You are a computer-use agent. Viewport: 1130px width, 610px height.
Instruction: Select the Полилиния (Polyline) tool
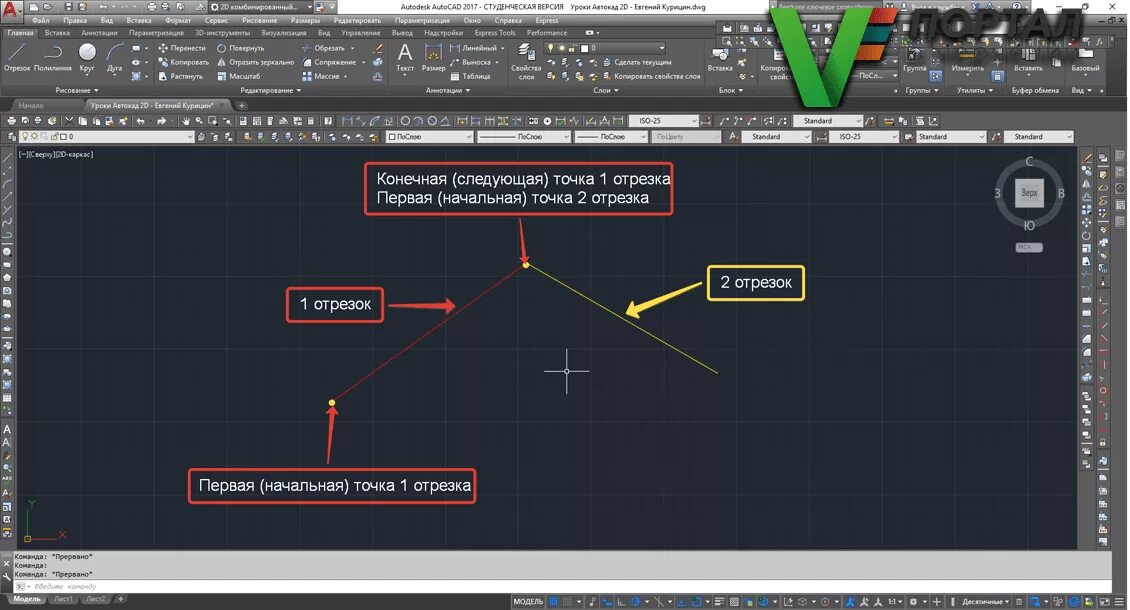pos(53,58)
